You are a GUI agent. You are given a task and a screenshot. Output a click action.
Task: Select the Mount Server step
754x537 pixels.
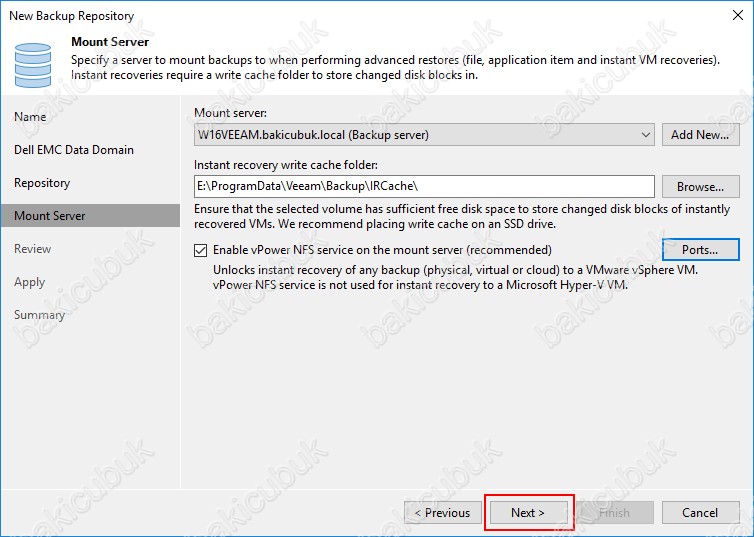[x=49, y=216]
